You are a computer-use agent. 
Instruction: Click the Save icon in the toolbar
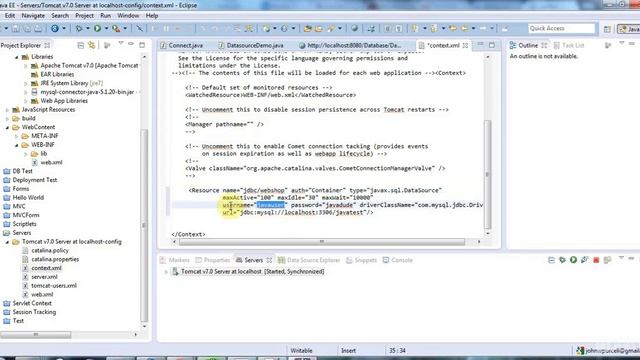pyautogui.click(x=15, y=29)
